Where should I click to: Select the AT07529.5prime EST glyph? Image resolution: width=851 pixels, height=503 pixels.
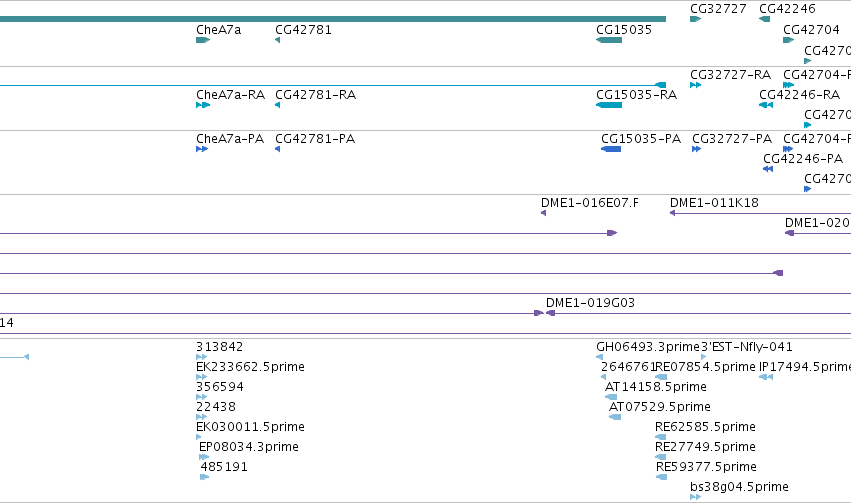[615, 417]
